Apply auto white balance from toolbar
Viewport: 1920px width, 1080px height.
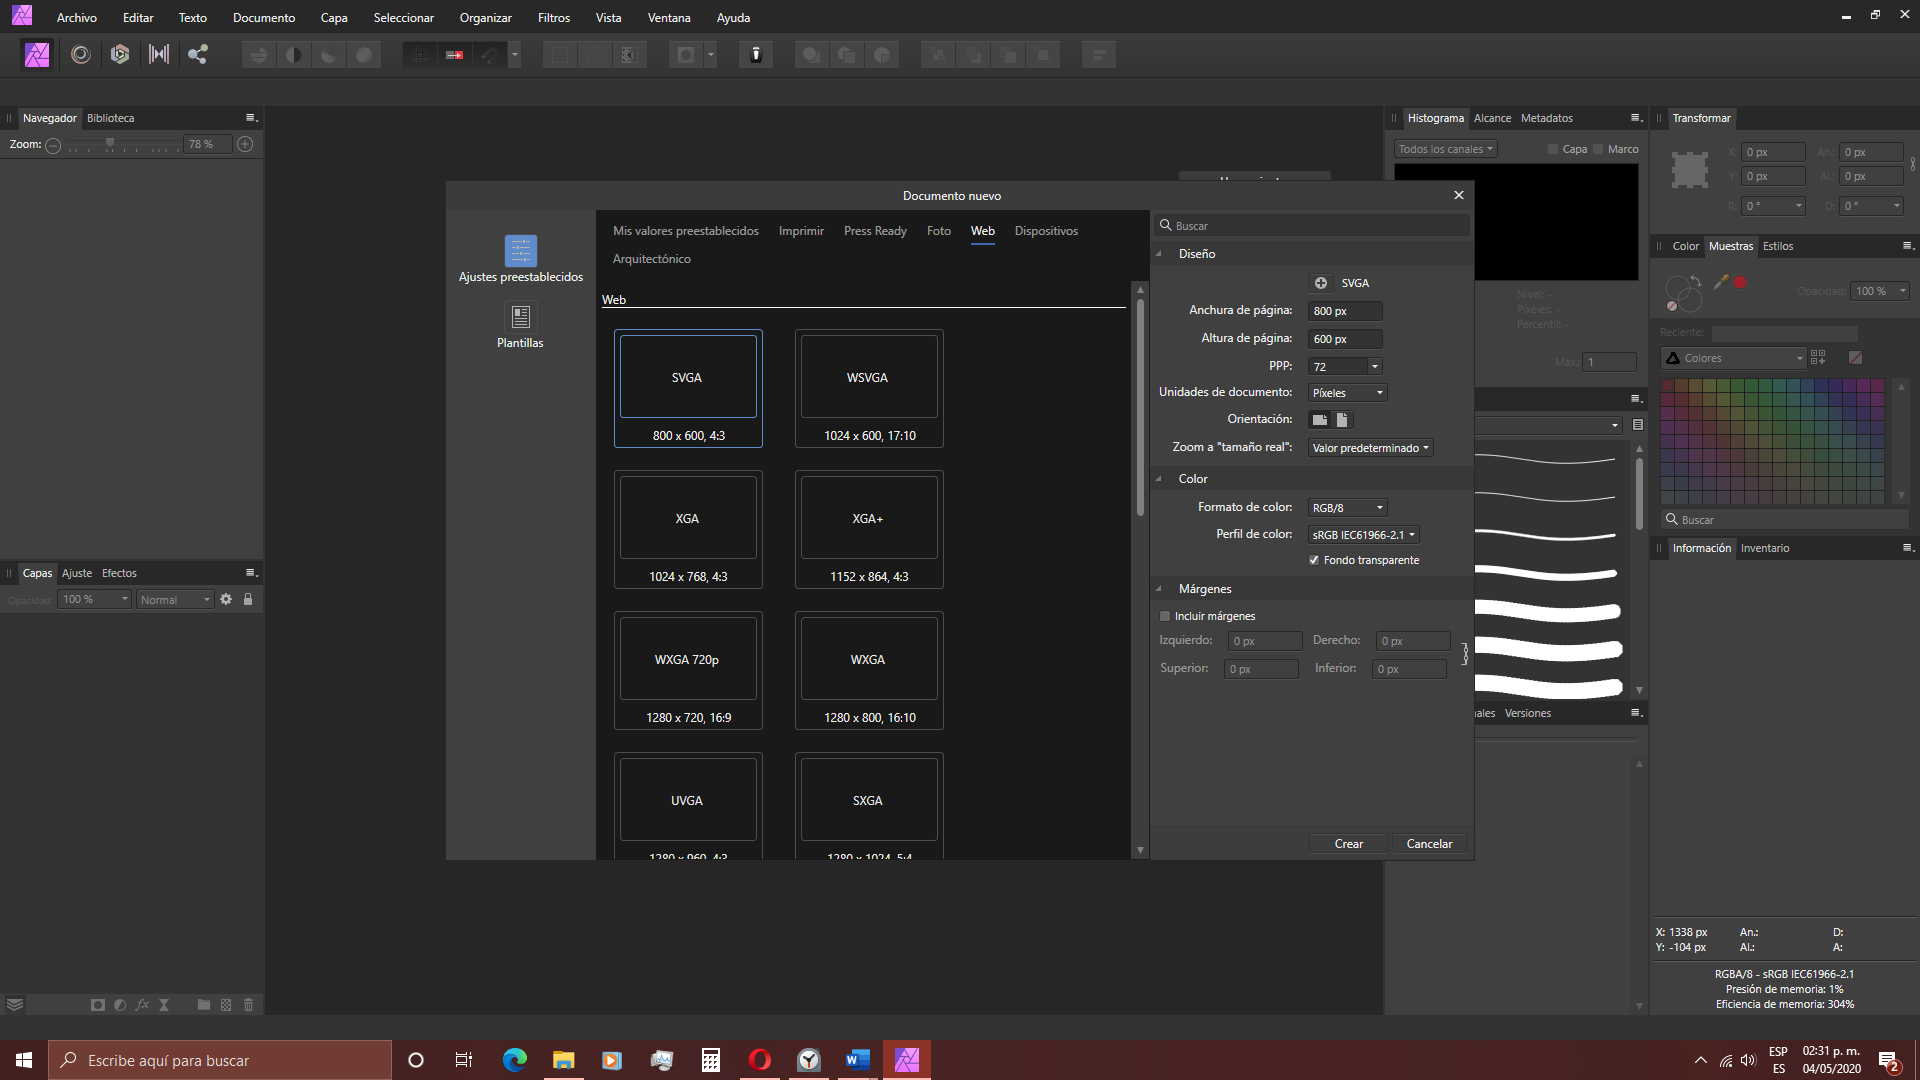[x=364, y=55]
